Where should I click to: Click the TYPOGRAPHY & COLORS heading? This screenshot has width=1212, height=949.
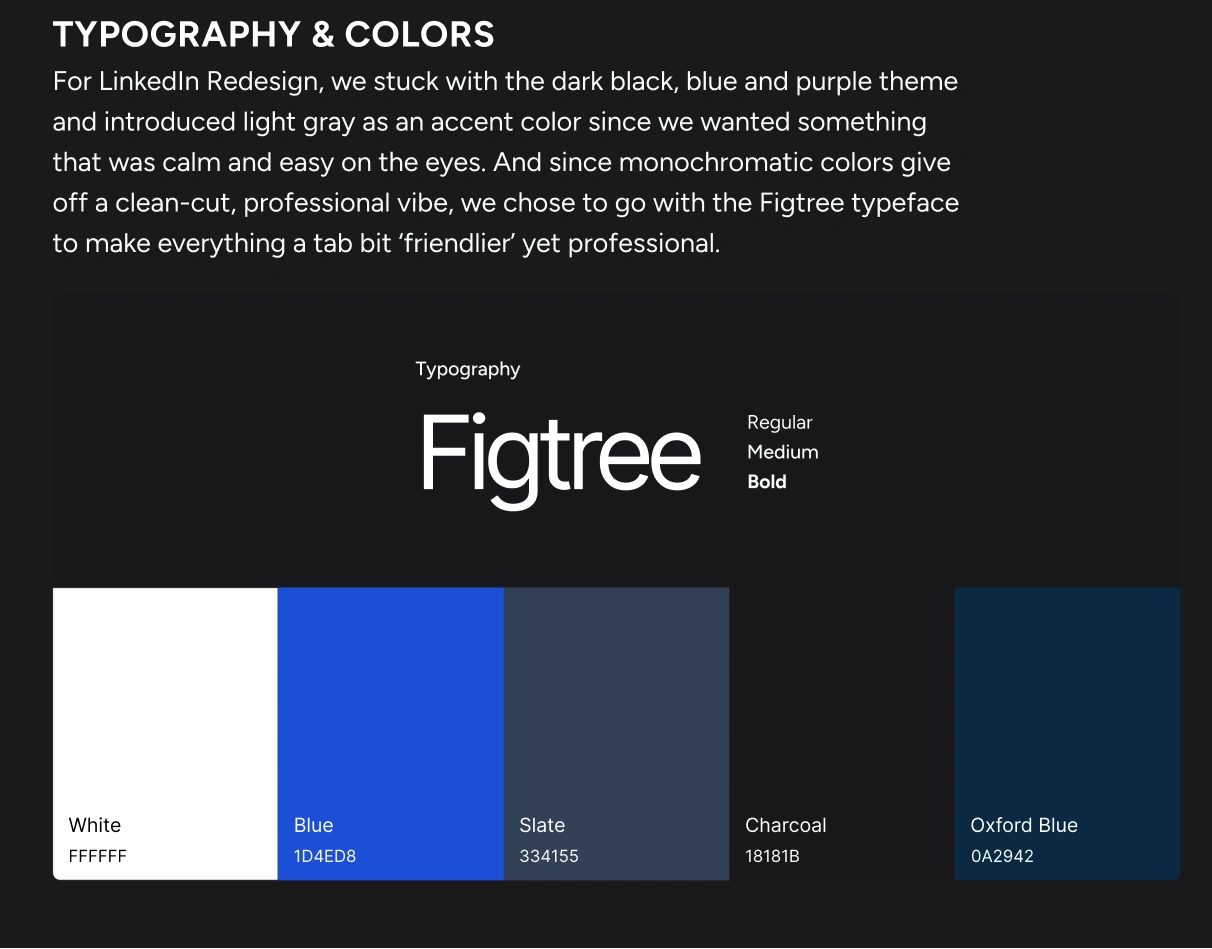click(x=273, y=35)
